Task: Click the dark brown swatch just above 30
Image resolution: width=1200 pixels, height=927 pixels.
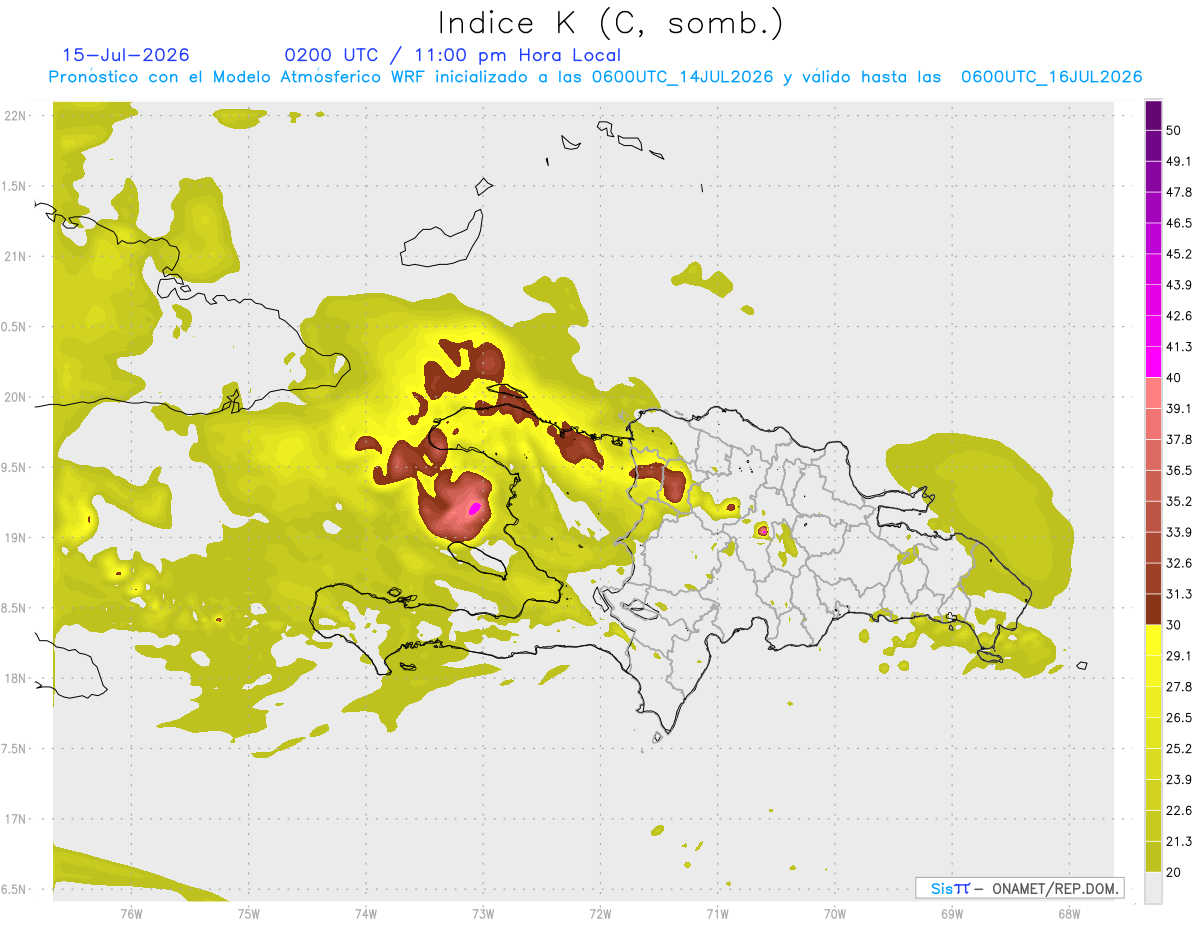Action: pyautogui.click(x=1153, y=609)
